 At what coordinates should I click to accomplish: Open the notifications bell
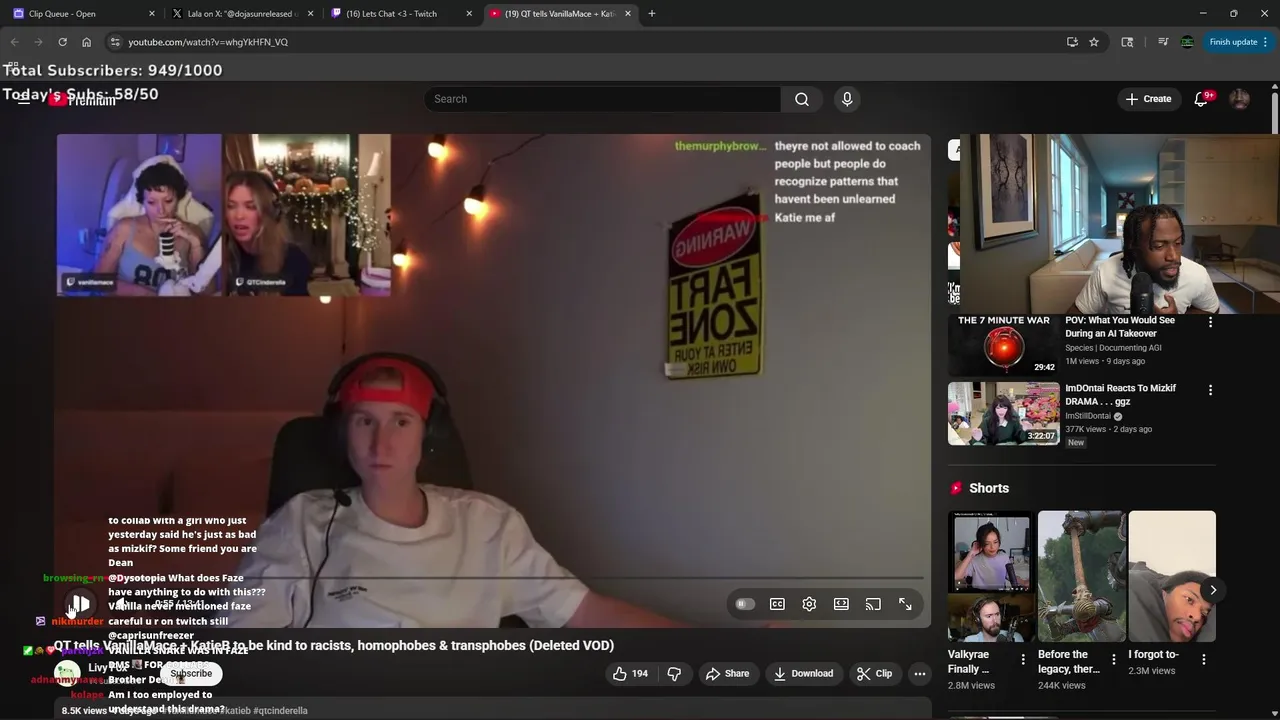pos(1201,99)
